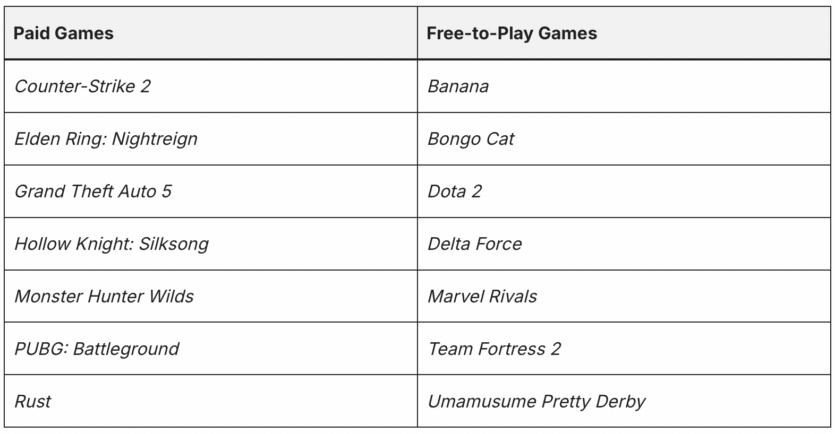Click on Bongo Cat

click(x=470, y=139)
